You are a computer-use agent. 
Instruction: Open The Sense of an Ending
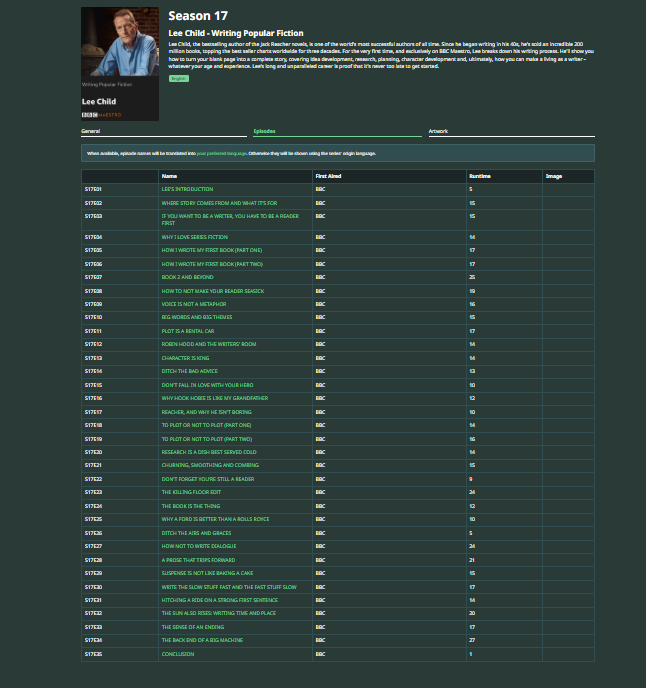click(x=193, y=627)
